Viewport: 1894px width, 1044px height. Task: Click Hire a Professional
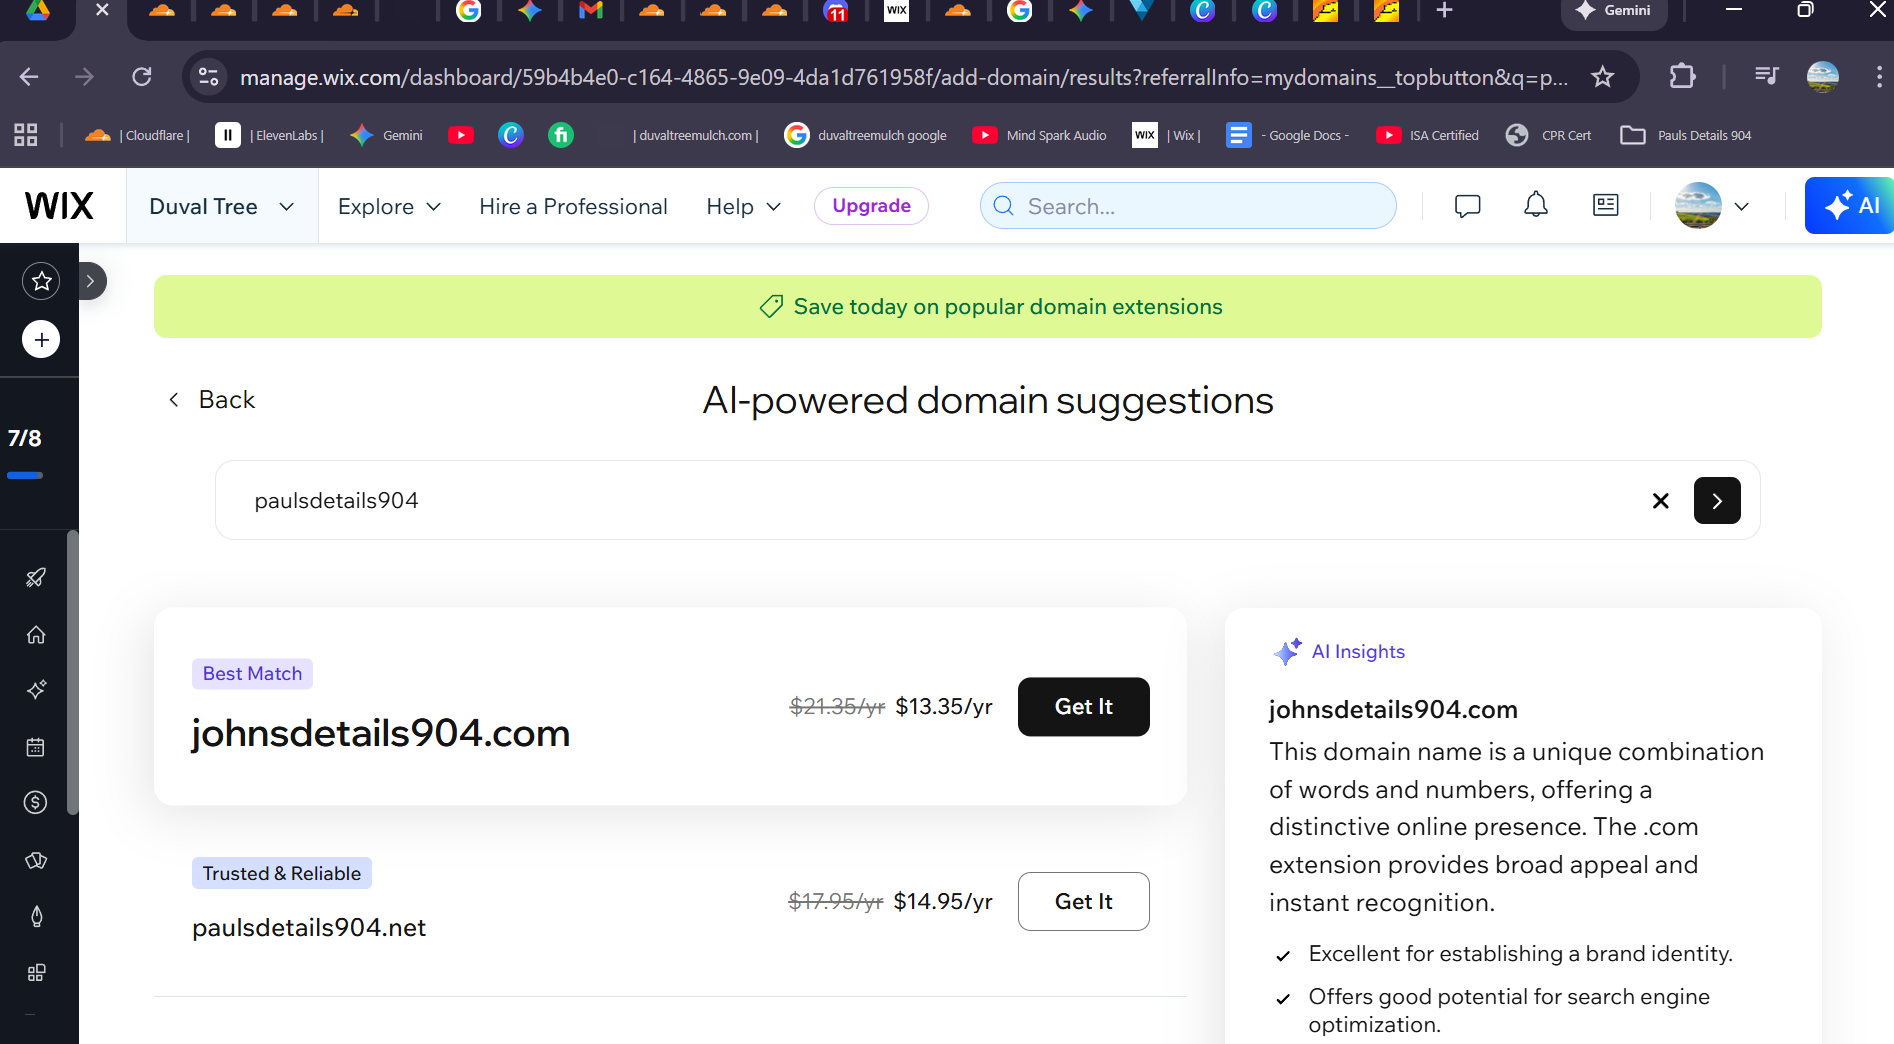pyautogui.click(x=573, y=206)
